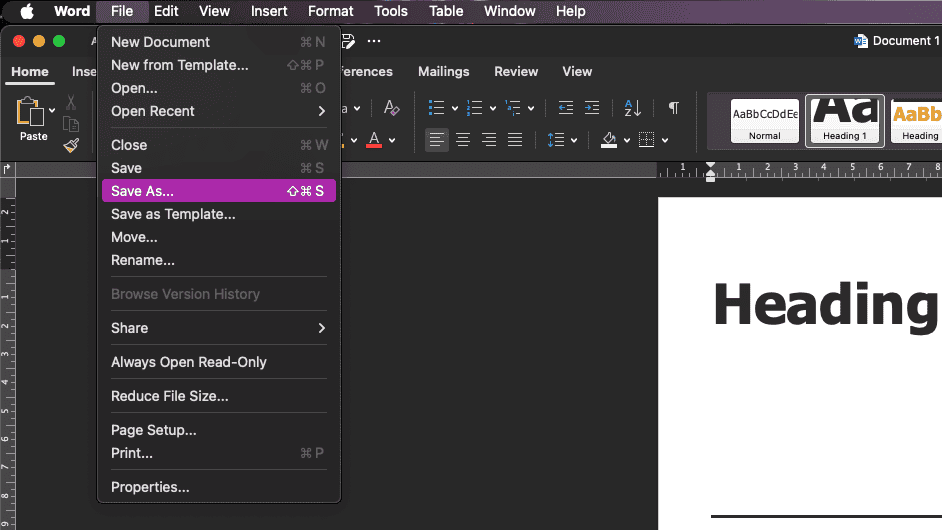This screenshot has height=530, width=942.
Task: Click the Format Painter brush icon
Action: click(71, 145)
